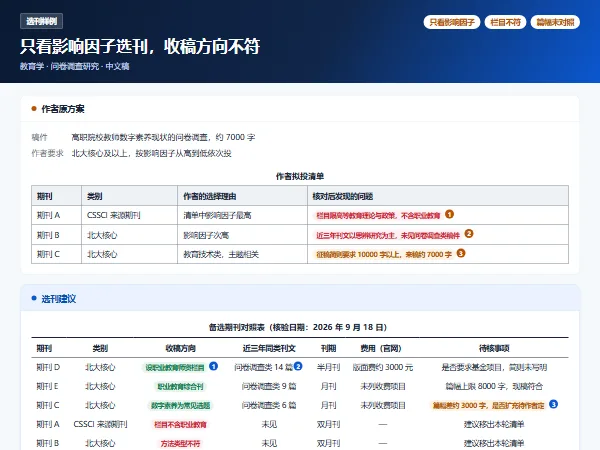The image size is (600, 450).
Task: Click the 近三年同类刊文 column header
Action: pyautogui.click(x=269, y=348)
